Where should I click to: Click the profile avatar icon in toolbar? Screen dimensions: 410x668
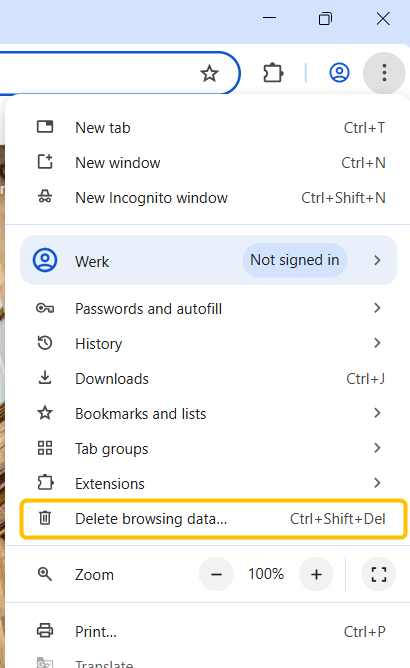[339, 73]
